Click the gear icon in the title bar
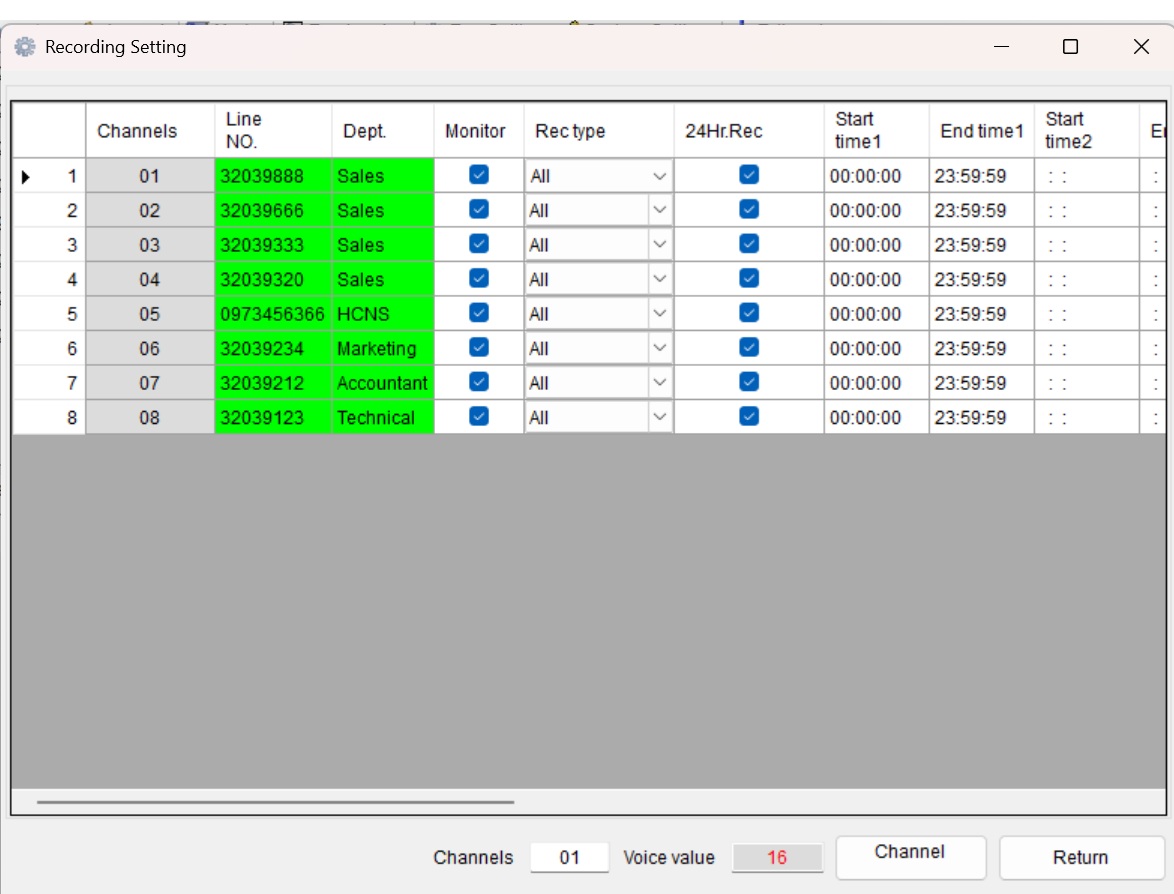This screenshot has width=1174, height=894. [x=24, y=46]
